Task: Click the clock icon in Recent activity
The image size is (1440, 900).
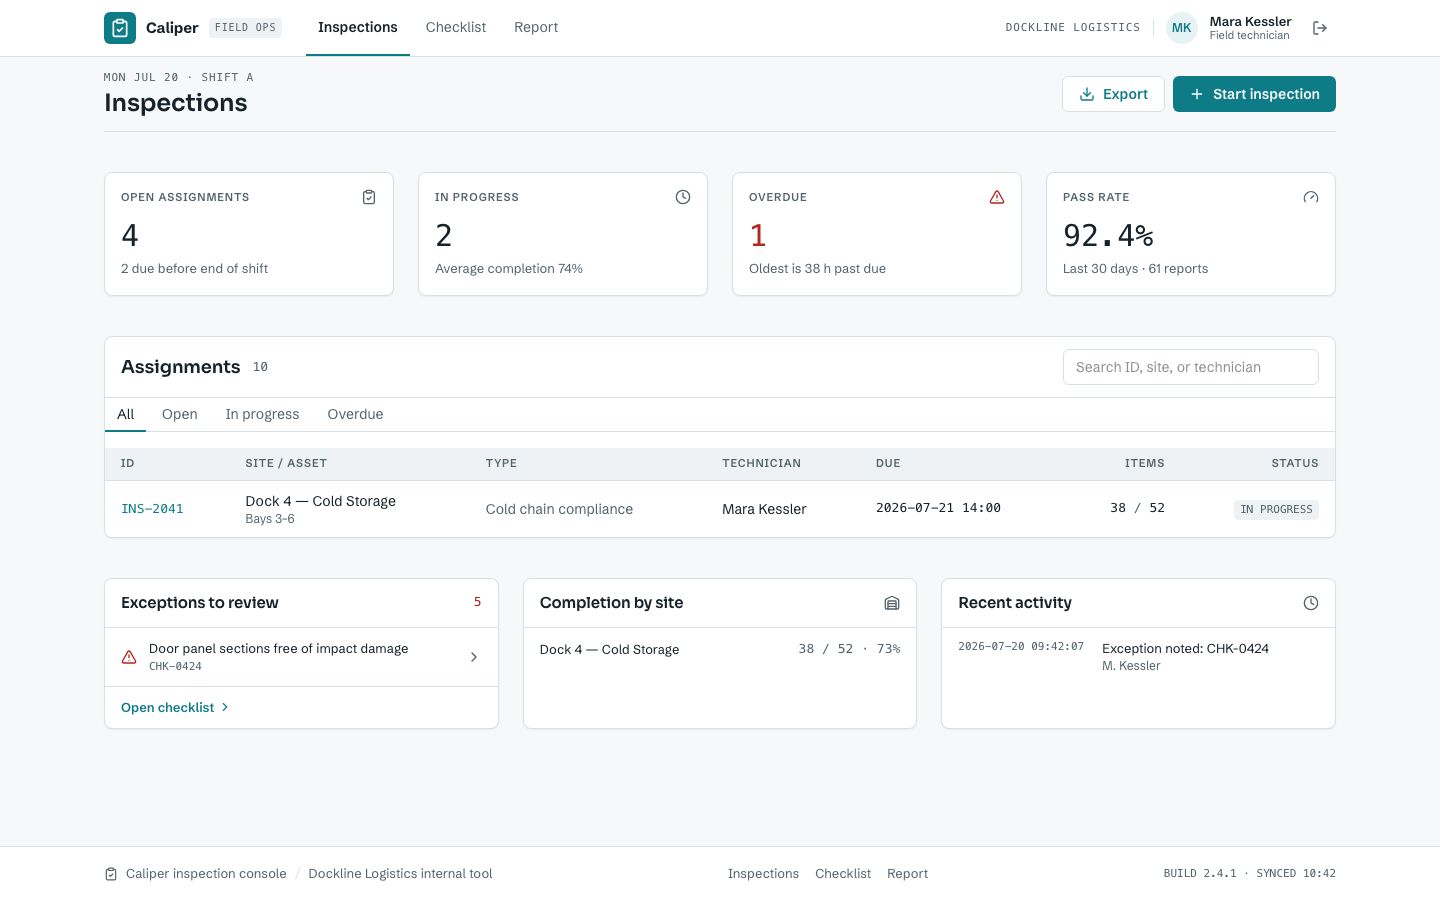Action: [x=1311, y=603]
